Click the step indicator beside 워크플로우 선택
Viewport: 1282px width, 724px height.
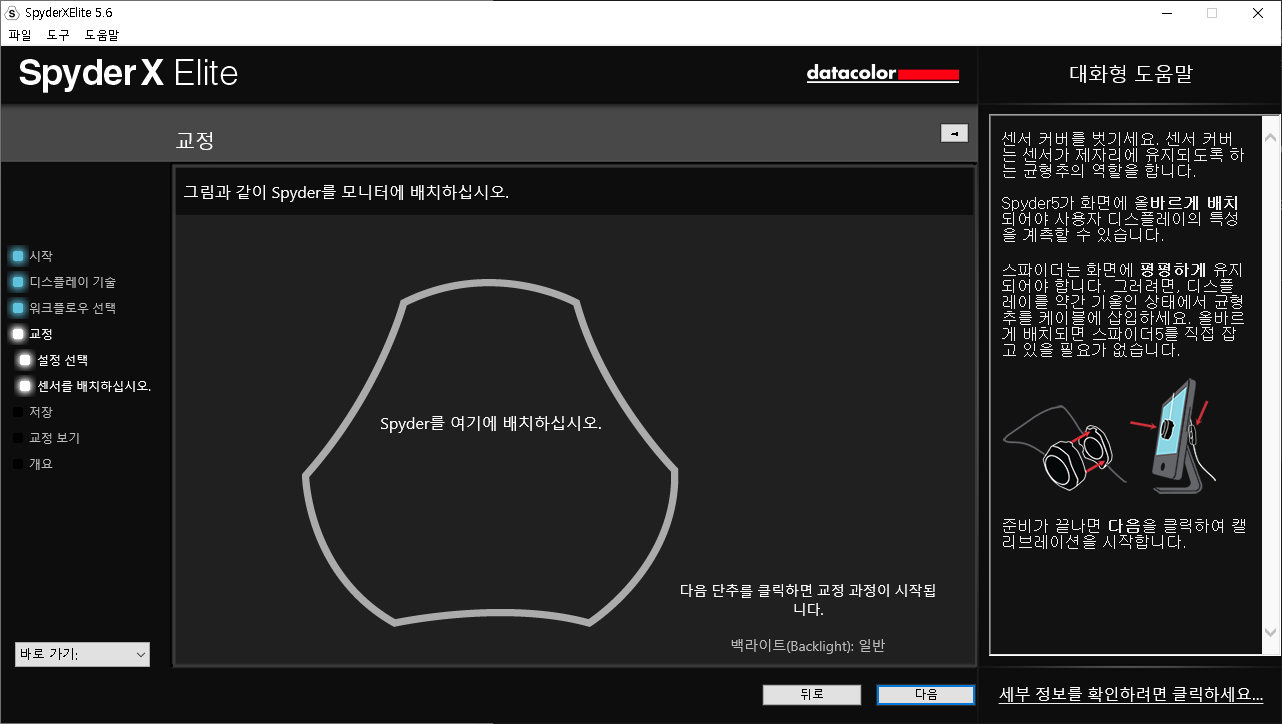pos(18,308)
